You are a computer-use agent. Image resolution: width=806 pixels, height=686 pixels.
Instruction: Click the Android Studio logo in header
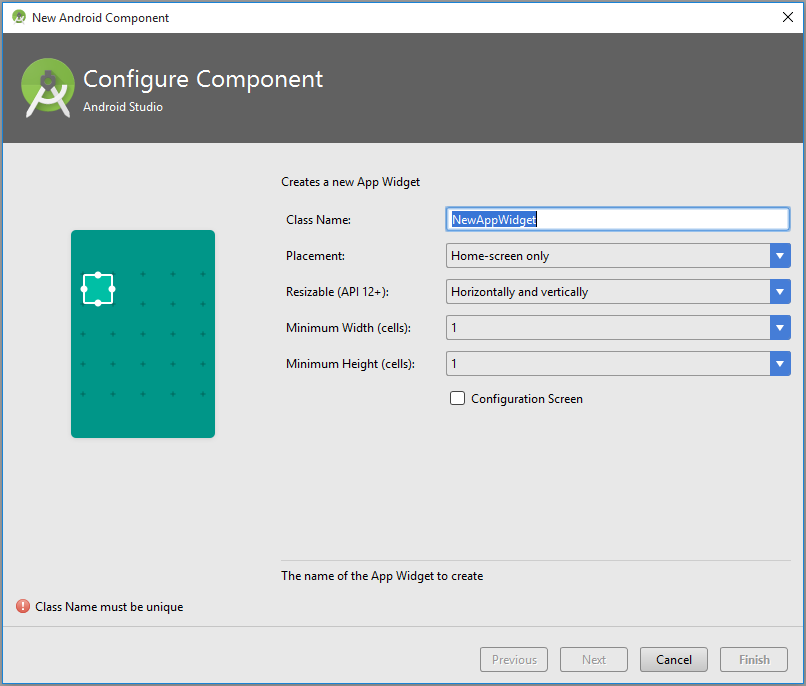click(48, 88)
